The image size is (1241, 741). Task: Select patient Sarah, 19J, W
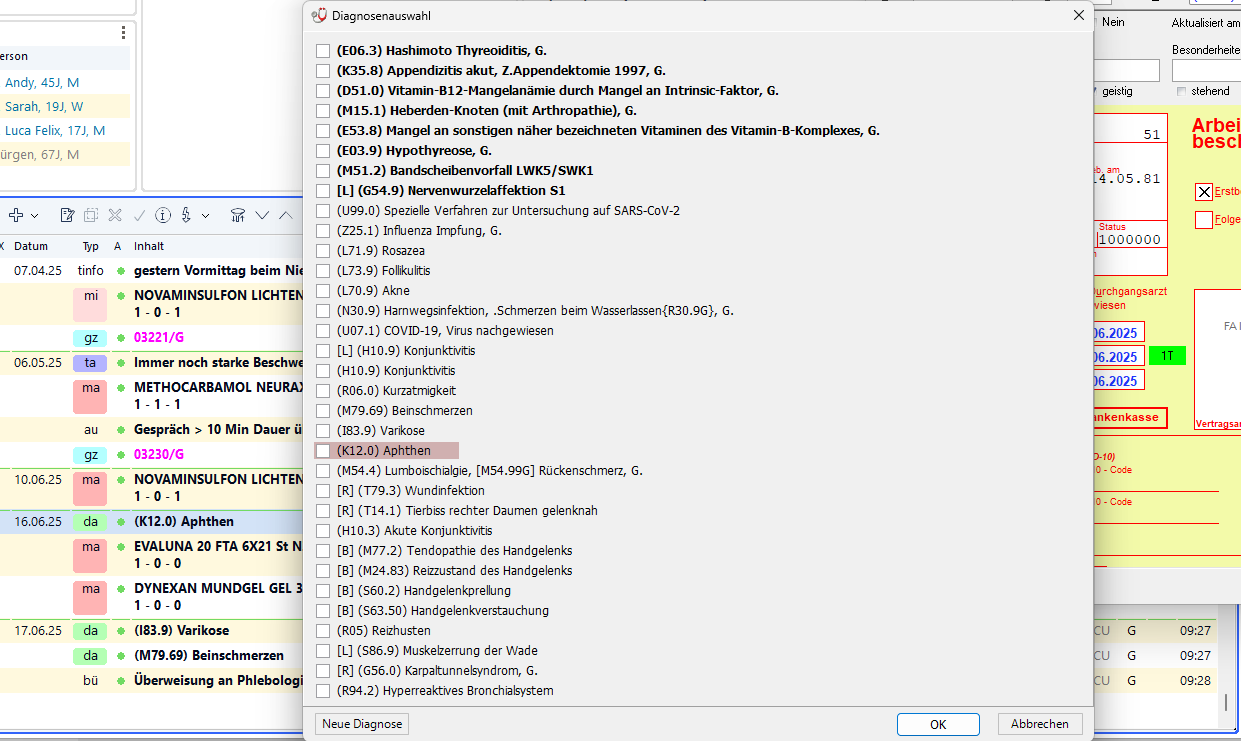pos(44,106)
